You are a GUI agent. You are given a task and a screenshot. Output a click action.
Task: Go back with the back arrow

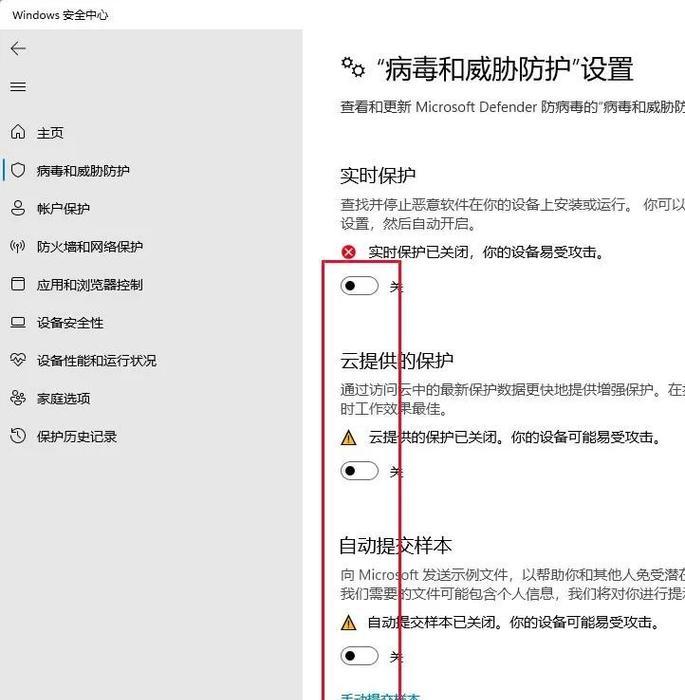pyautogui.click(x=18, y=48)
